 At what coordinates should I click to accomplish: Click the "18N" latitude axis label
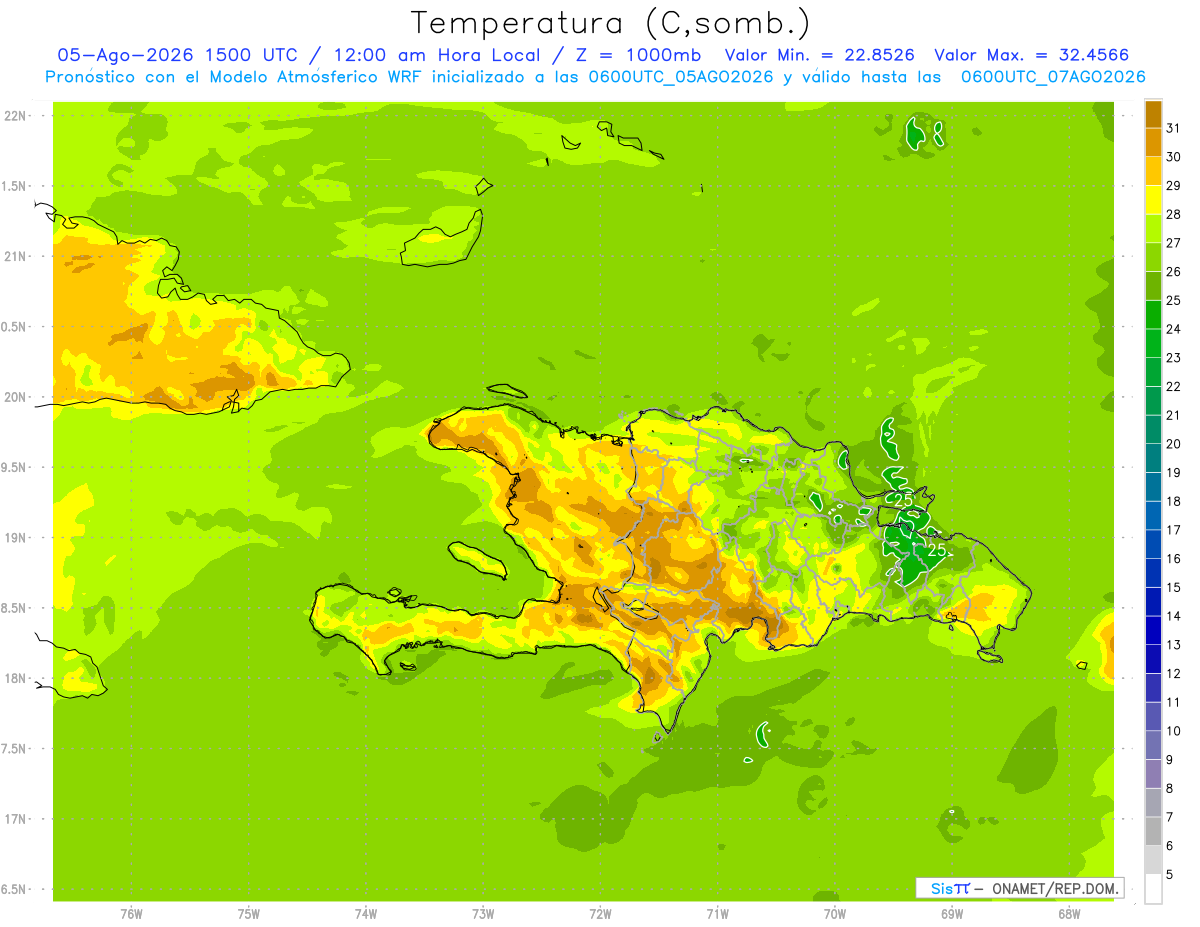click(x=16, y=678)
